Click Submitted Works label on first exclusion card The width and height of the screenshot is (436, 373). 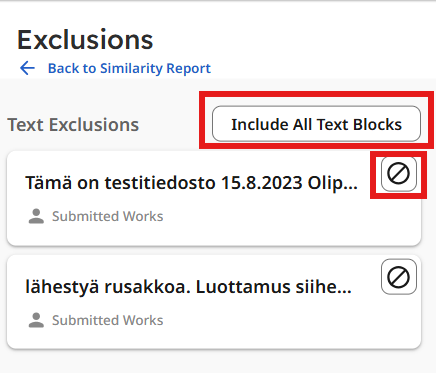108,216
